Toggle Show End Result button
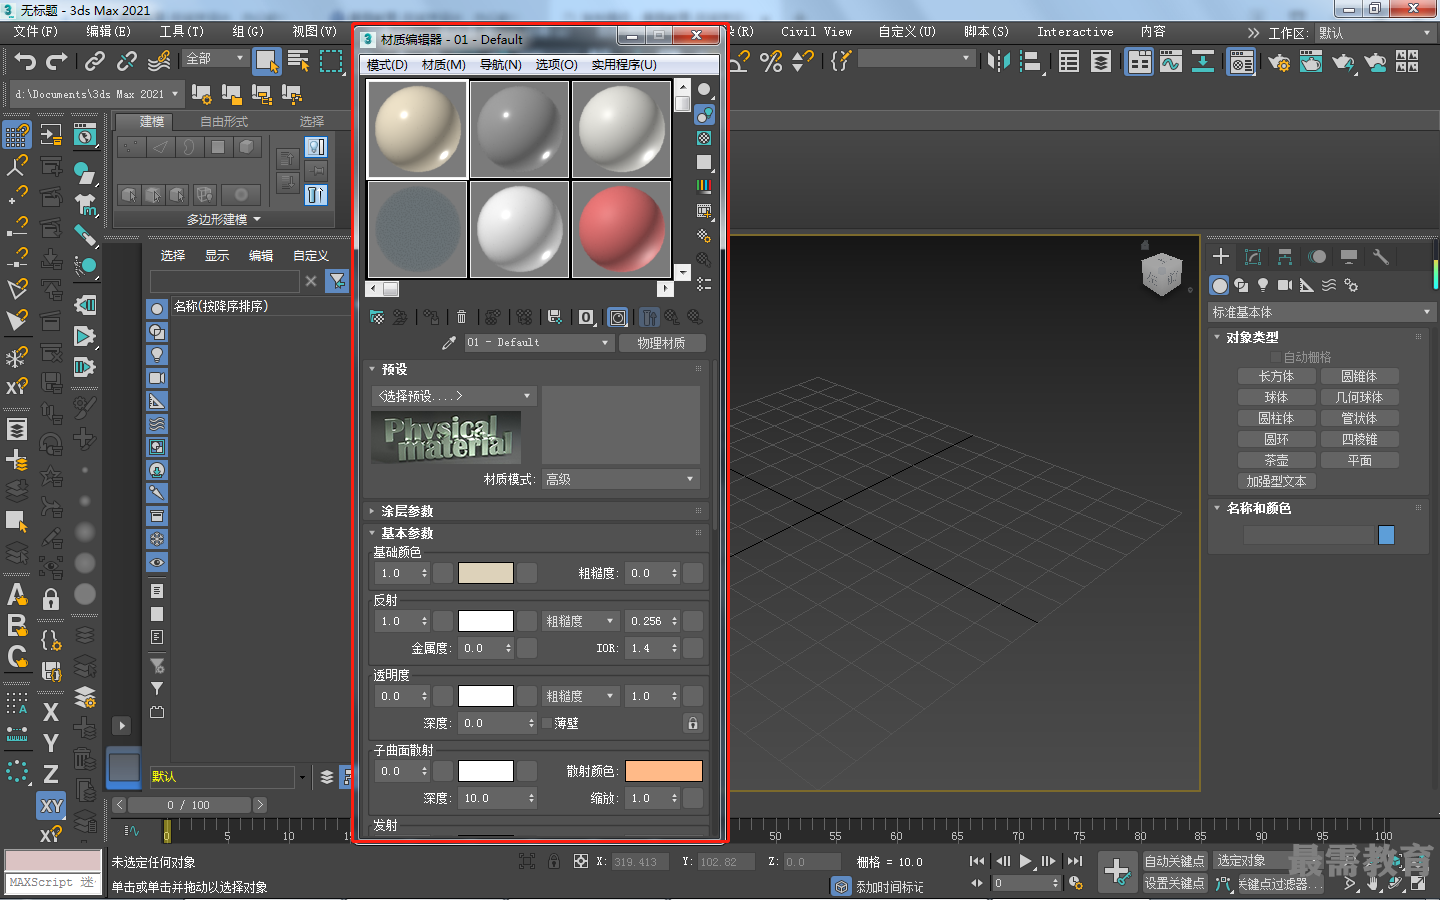This screenshot has height=900, width=1440. click(x=650, y=317)
